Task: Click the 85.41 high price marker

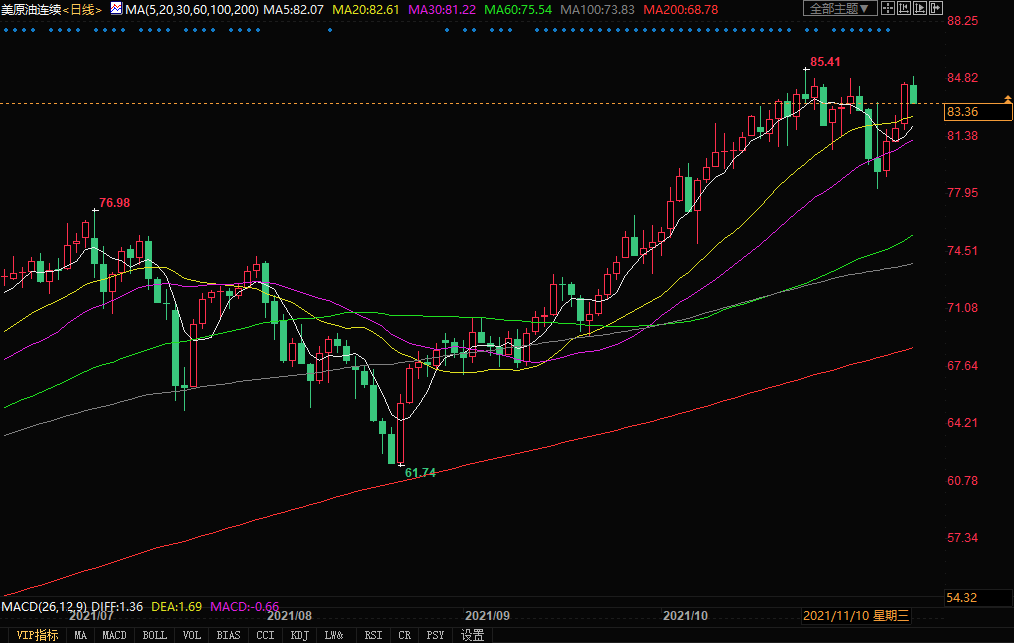Action: [x=823, y=62]
